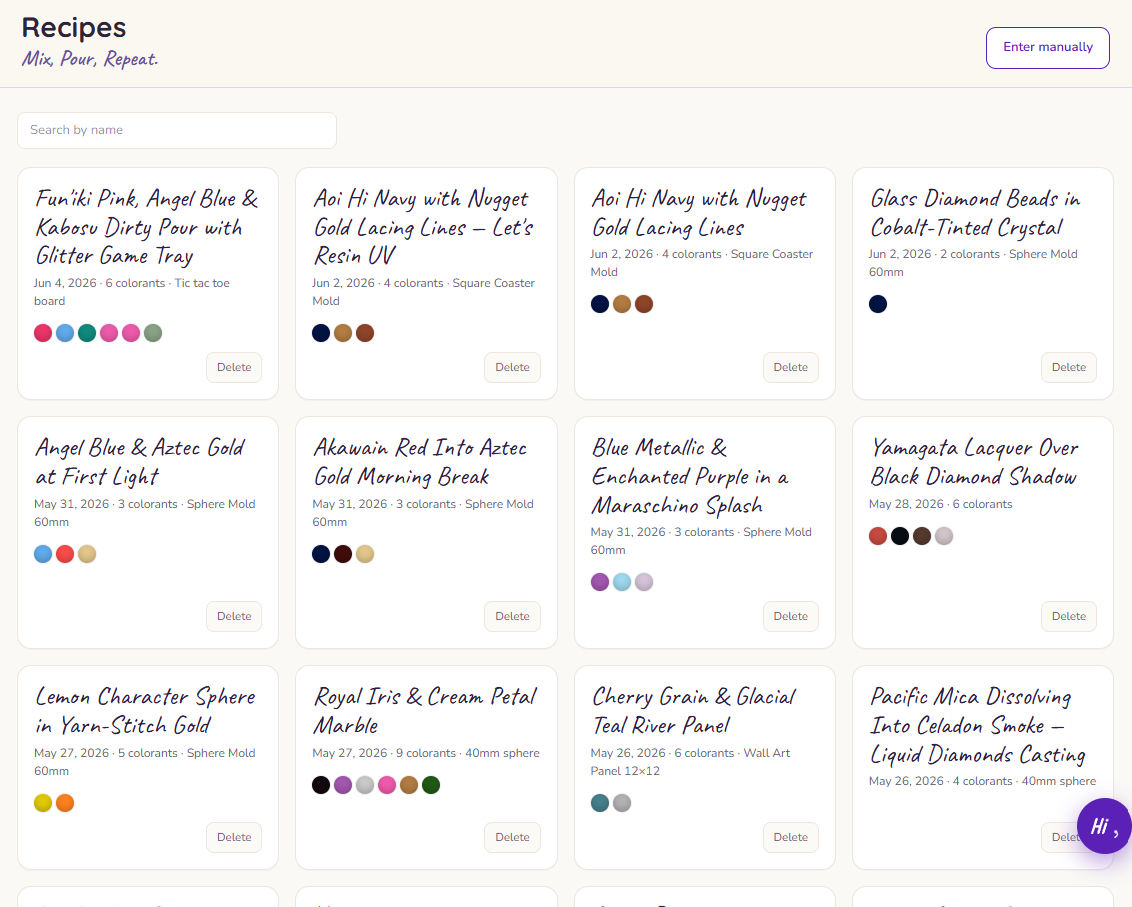Click yellow swatch on Lemon Character Sphere card
The image size is (1132, 907).
pyautogui.click(x=43, y=803)
